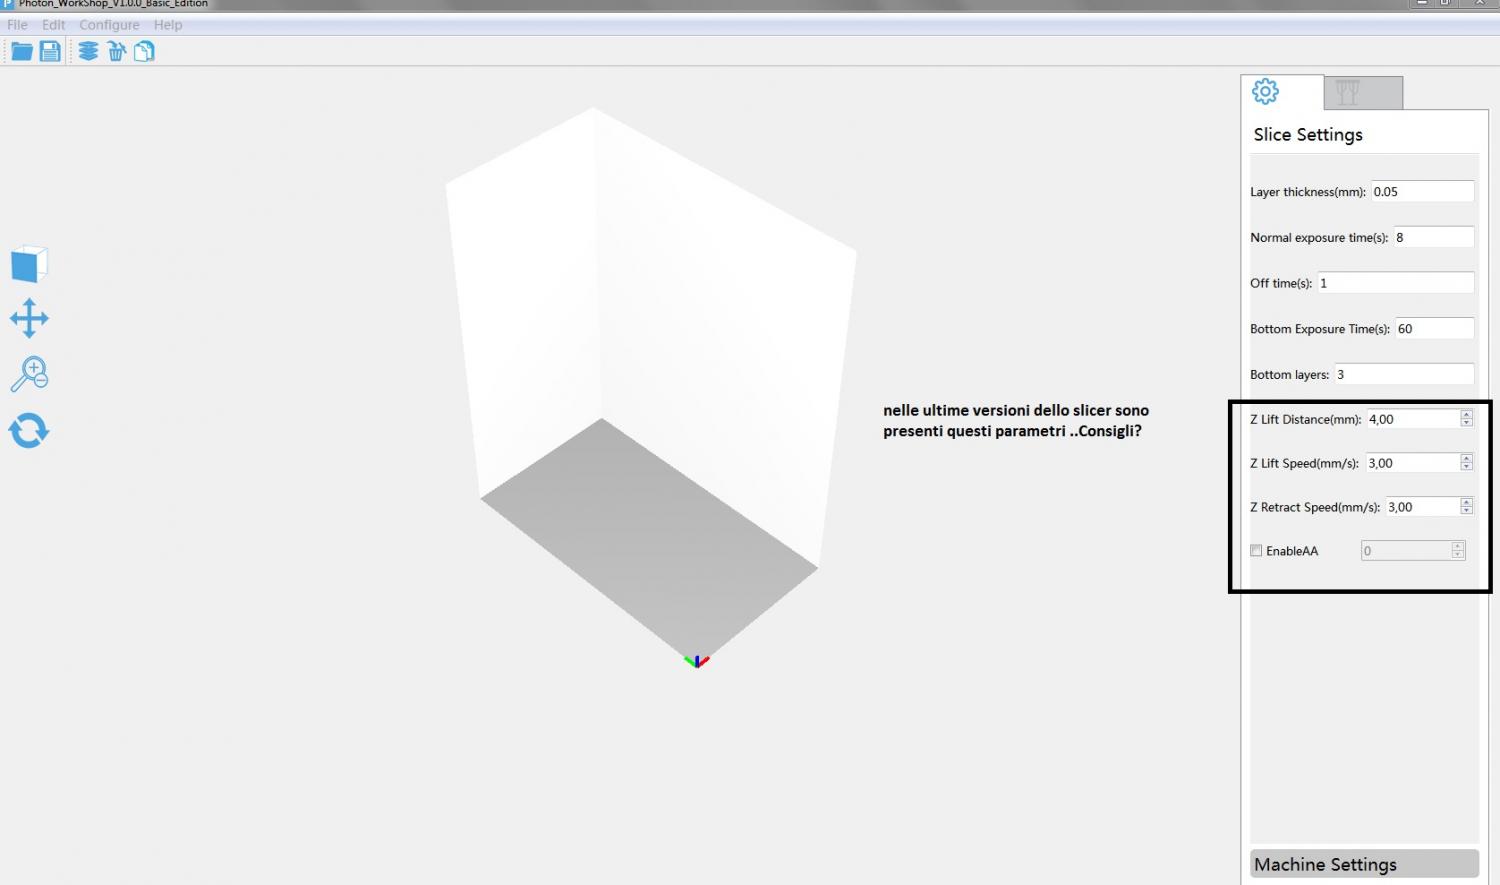
Task: Select the blue cube view tool
Action: (29, 265)
